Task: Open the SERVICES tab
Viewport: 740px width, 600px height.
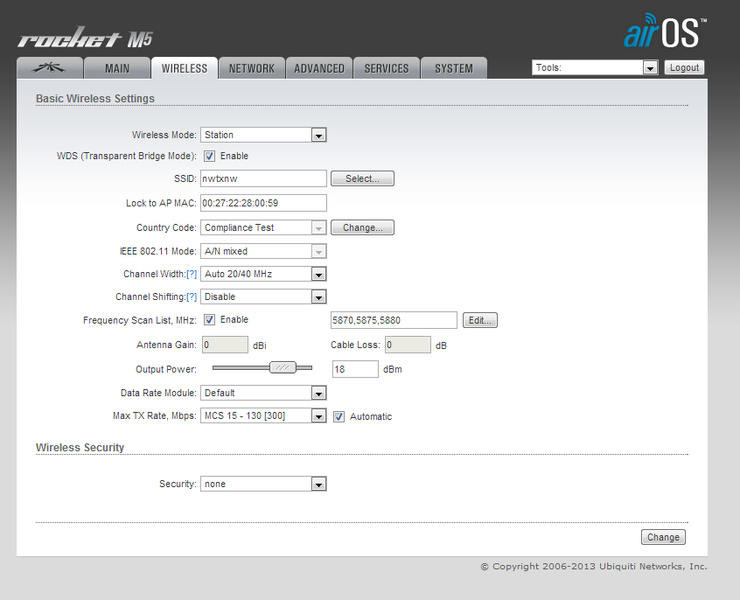Action: [387, 68]
